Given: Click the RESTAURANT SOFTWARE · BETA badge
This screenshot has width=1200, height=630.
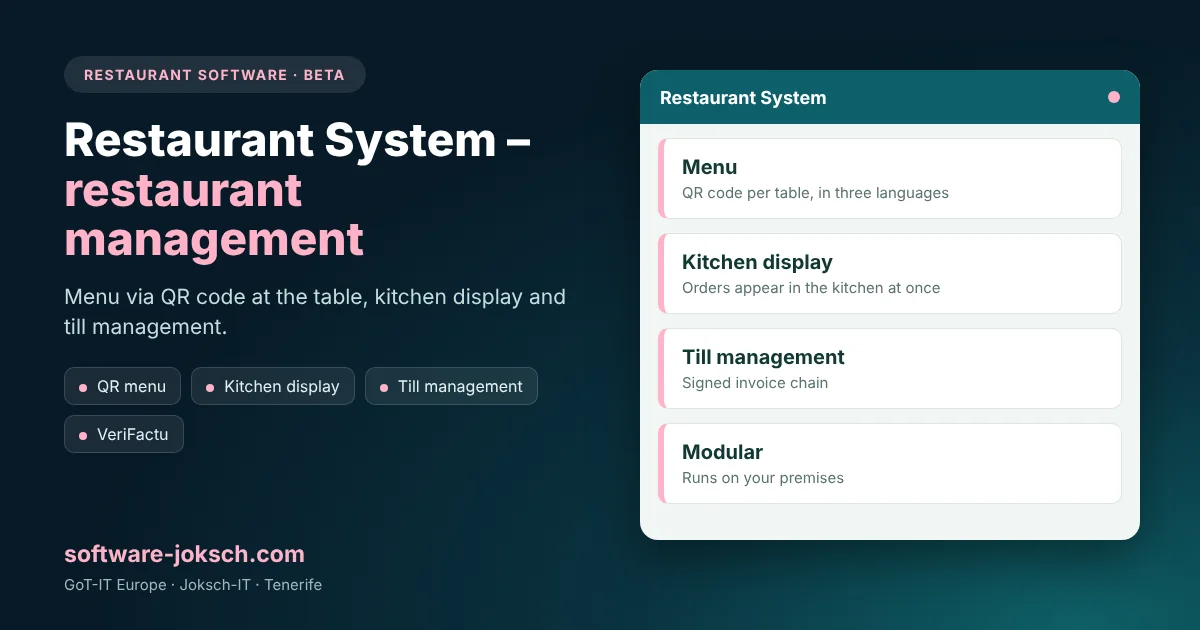Looking at the screenshot, I should tap(215, 75).
